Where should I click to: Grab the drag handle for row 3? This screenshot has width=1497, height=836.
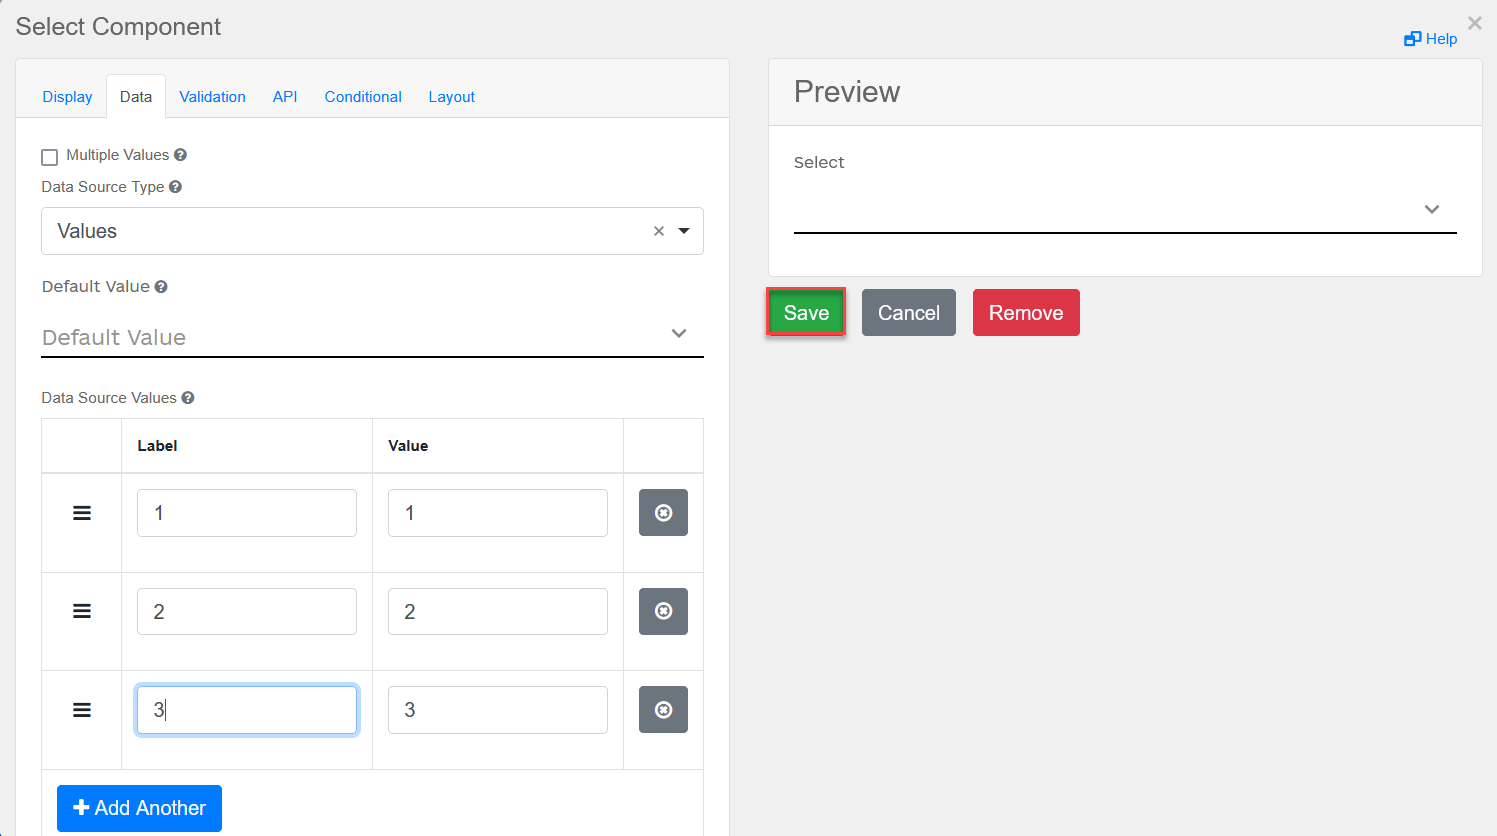[82, 710]
